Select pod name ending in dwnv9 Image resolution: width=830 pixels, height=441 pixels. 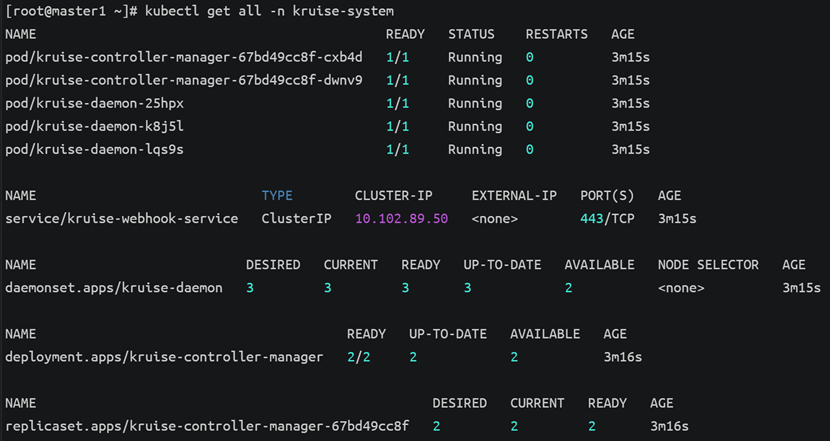[x=184, y=80]
